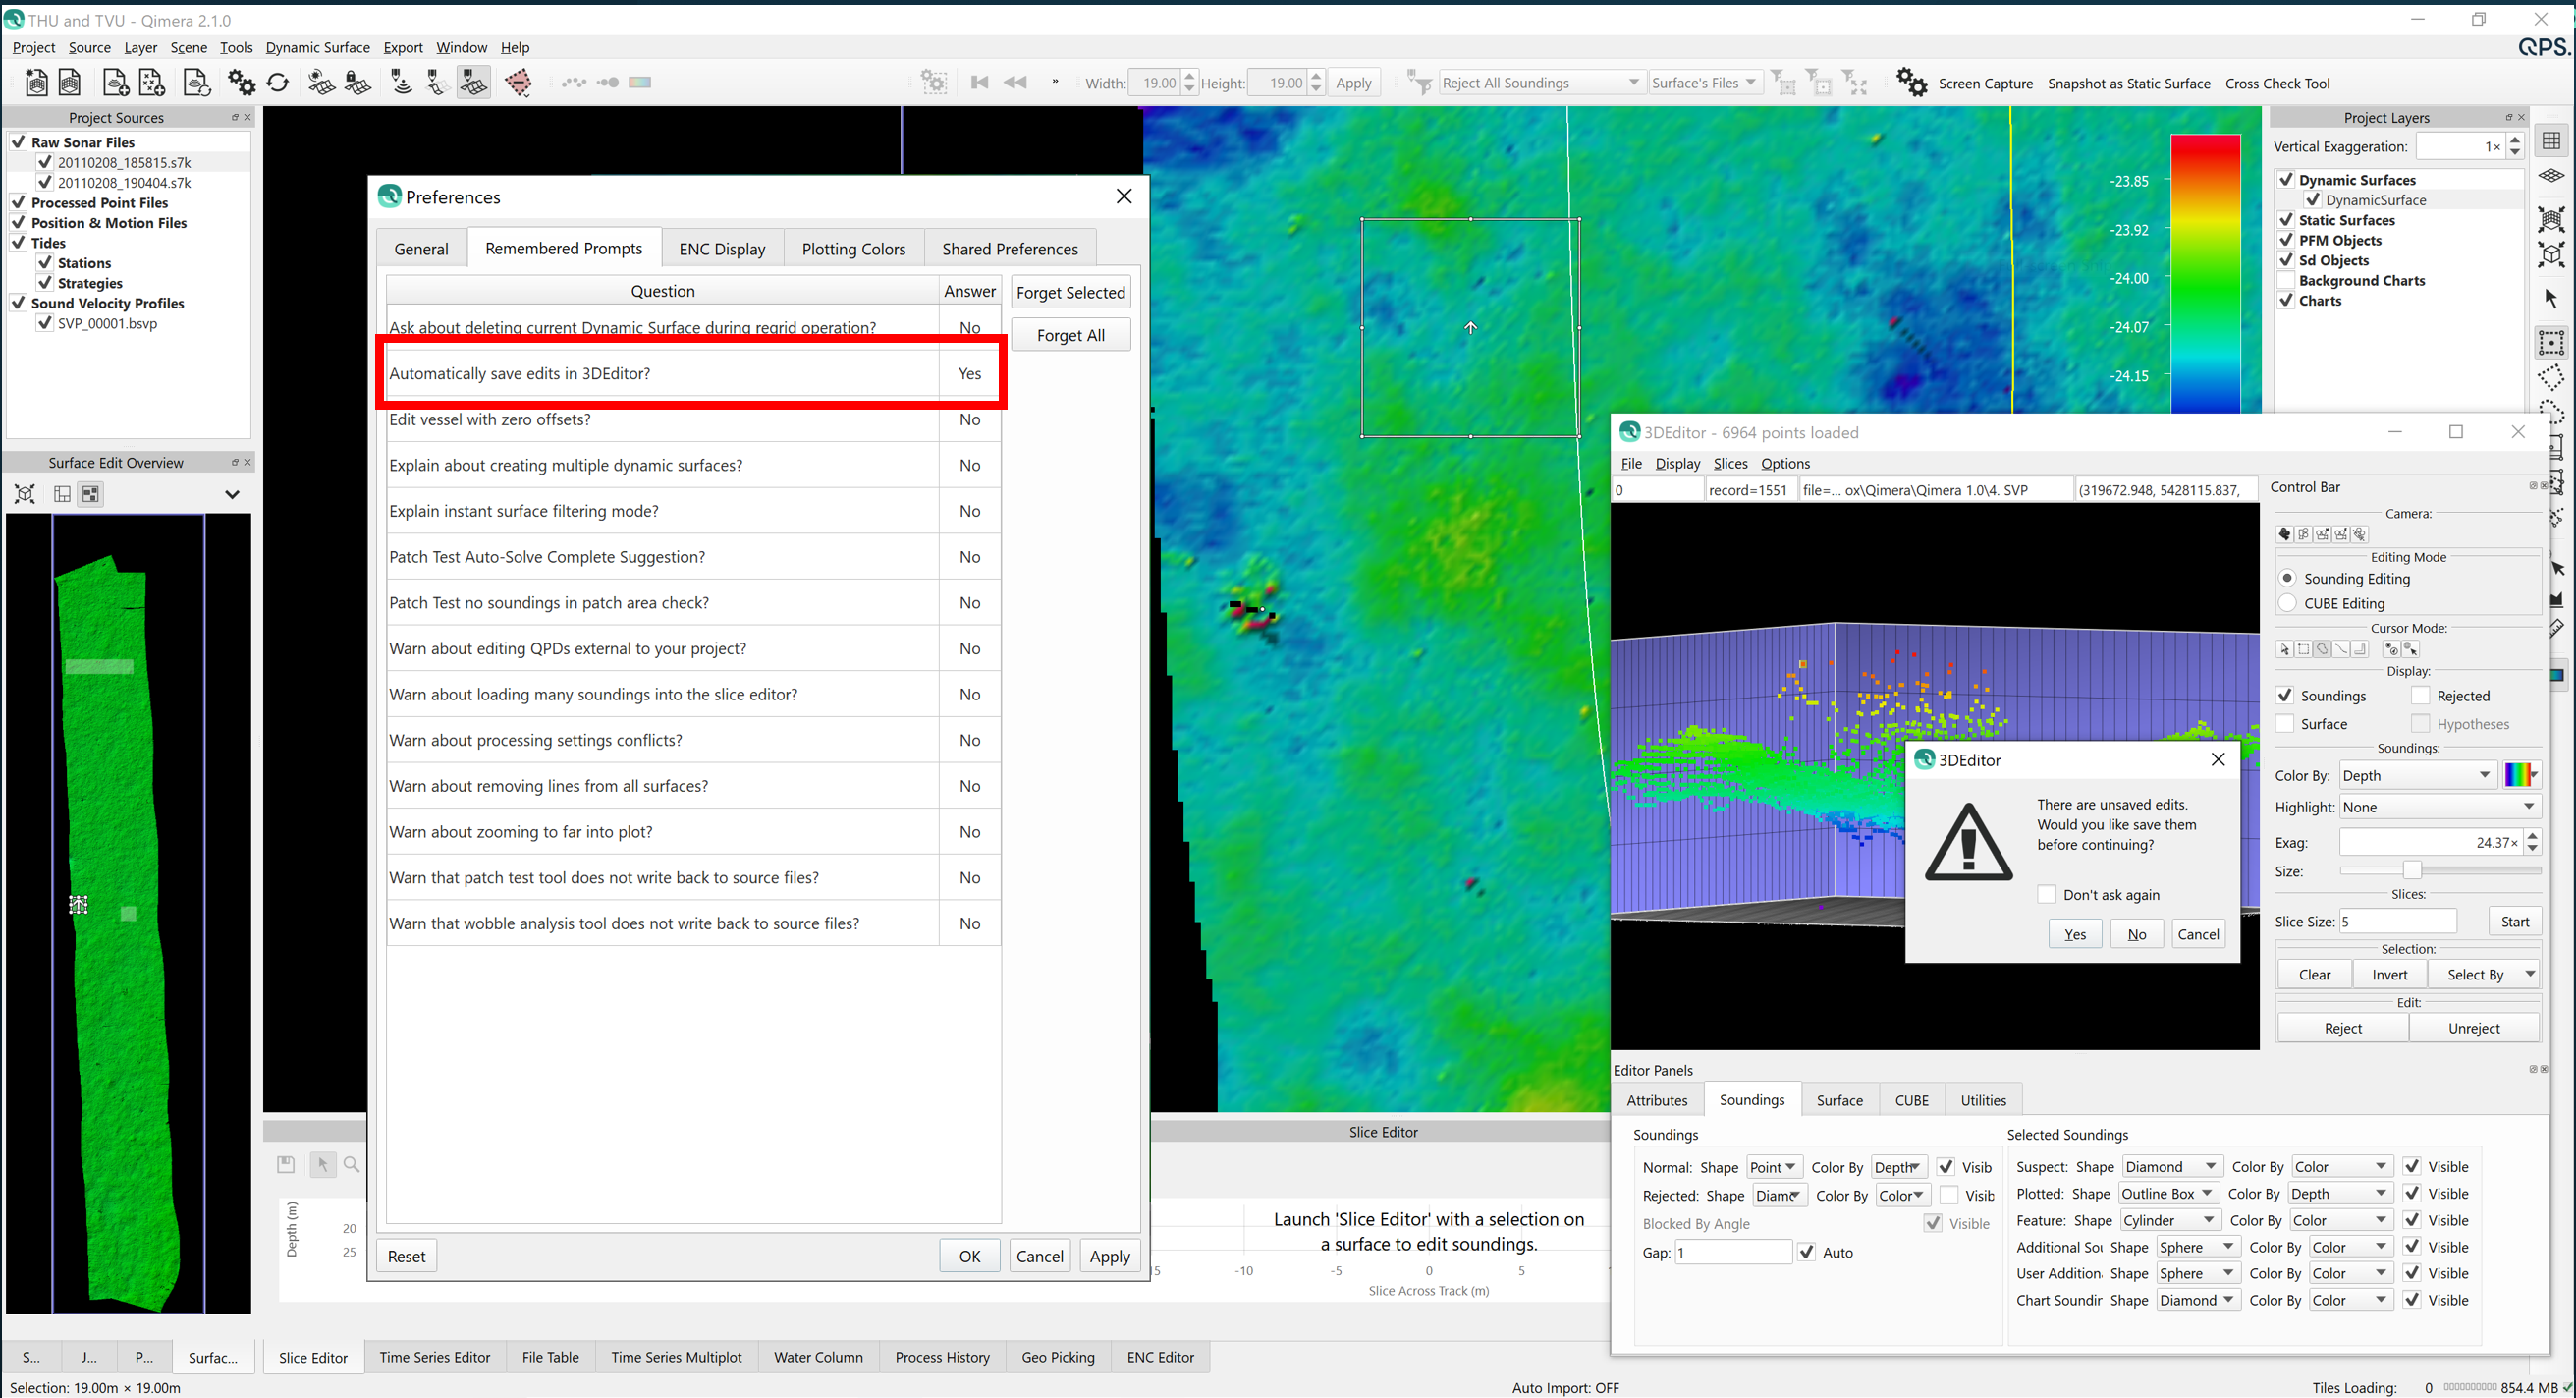
Task: Select the CUBE Editing radio button
Action: (2287, 603)
